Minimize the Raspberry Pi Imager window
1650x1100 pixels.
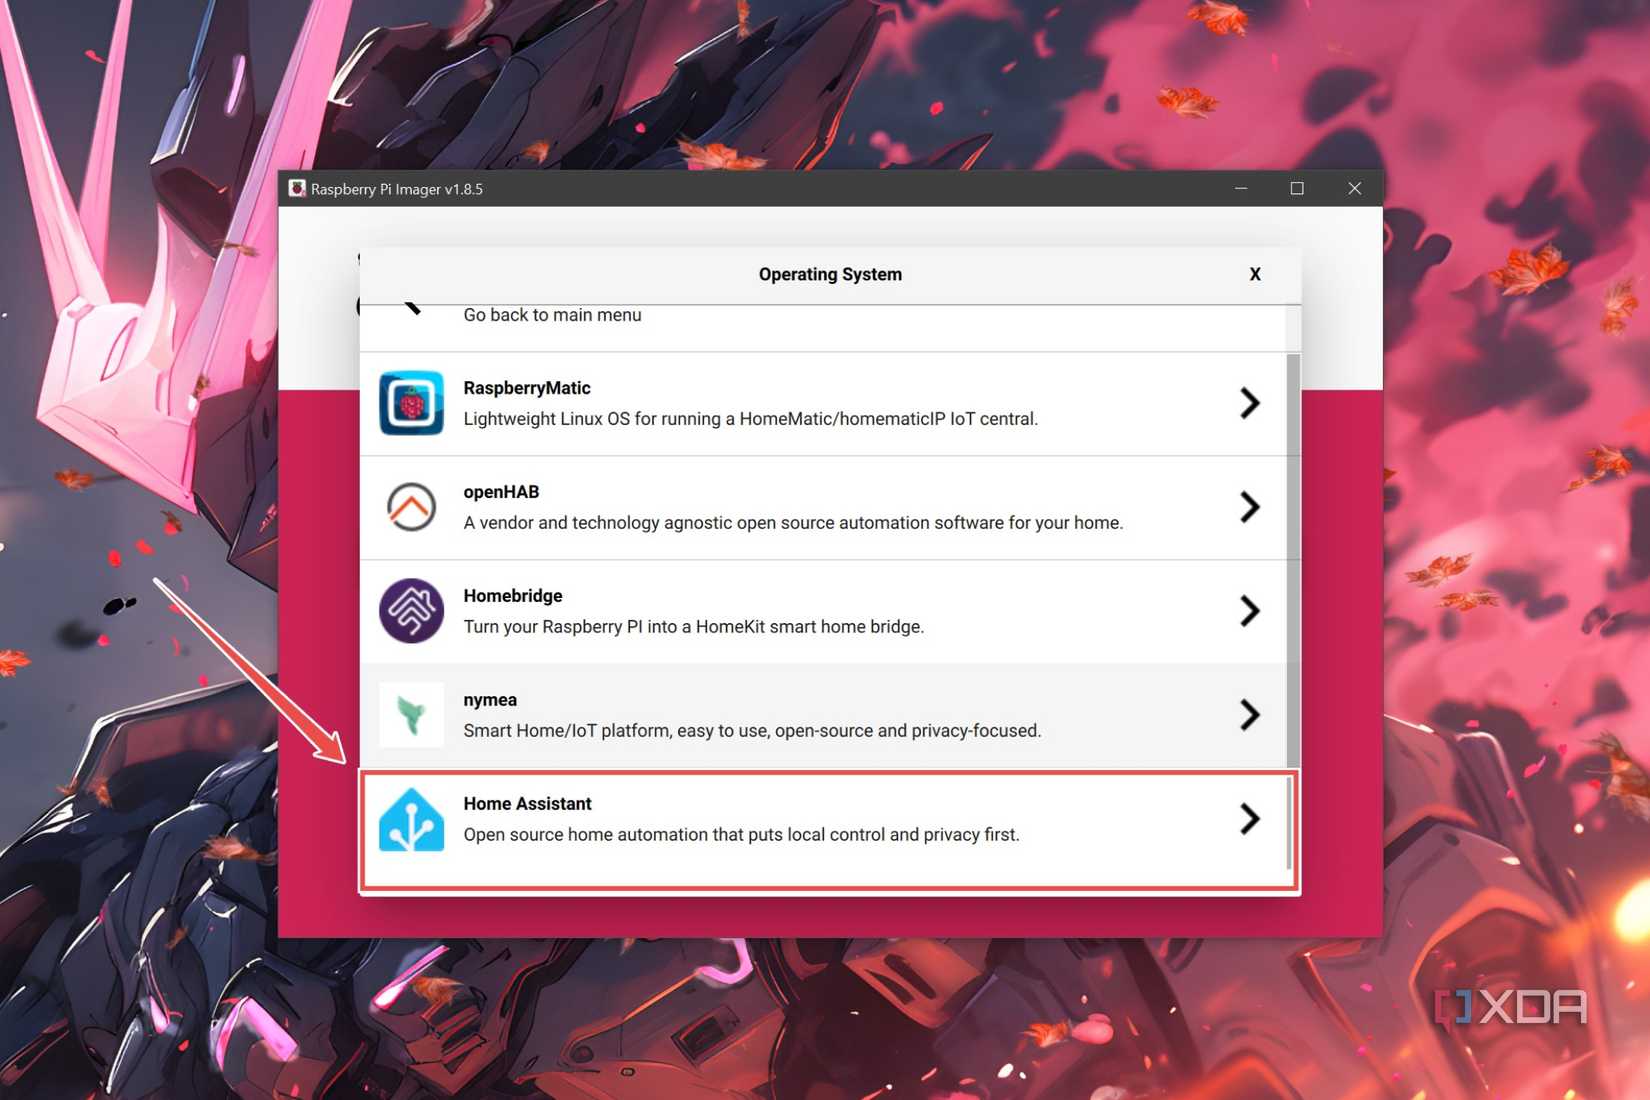[1241, 188]
